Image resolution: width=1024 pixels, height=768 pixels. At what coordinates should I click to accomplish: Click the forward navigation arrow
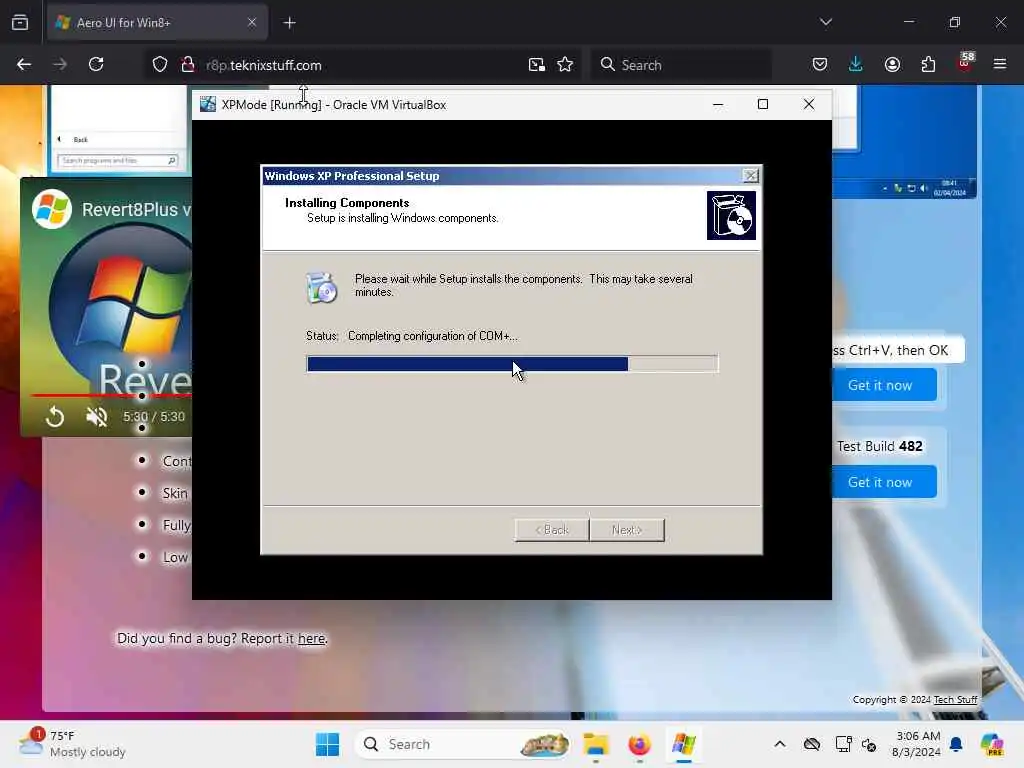60,65
